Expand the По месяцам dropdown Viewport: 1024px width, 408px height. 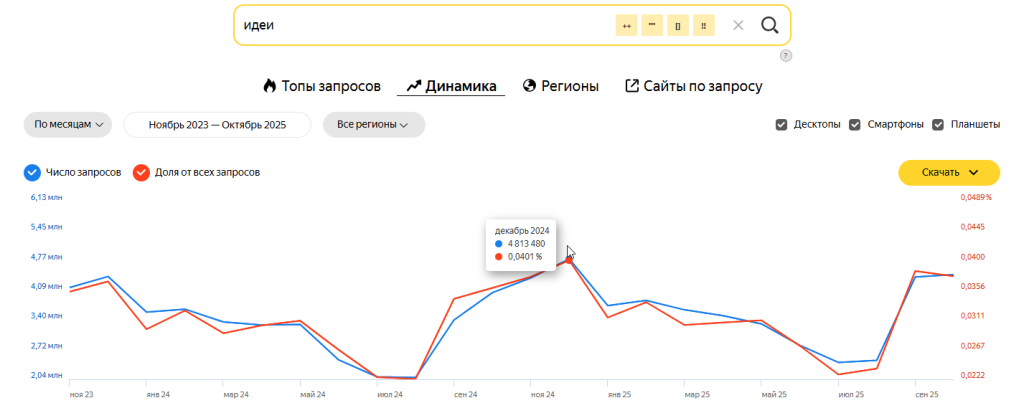pyautogui.click(x=69, y=125)
